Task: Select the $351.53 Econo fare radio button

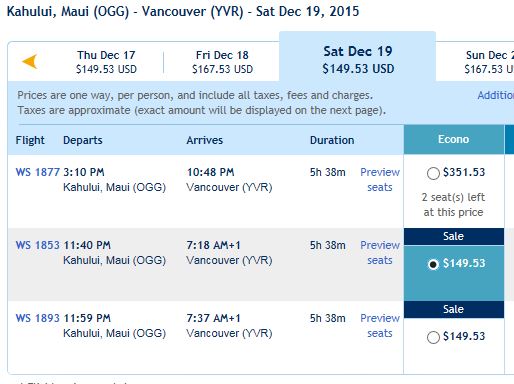Action: coord(433,173)
